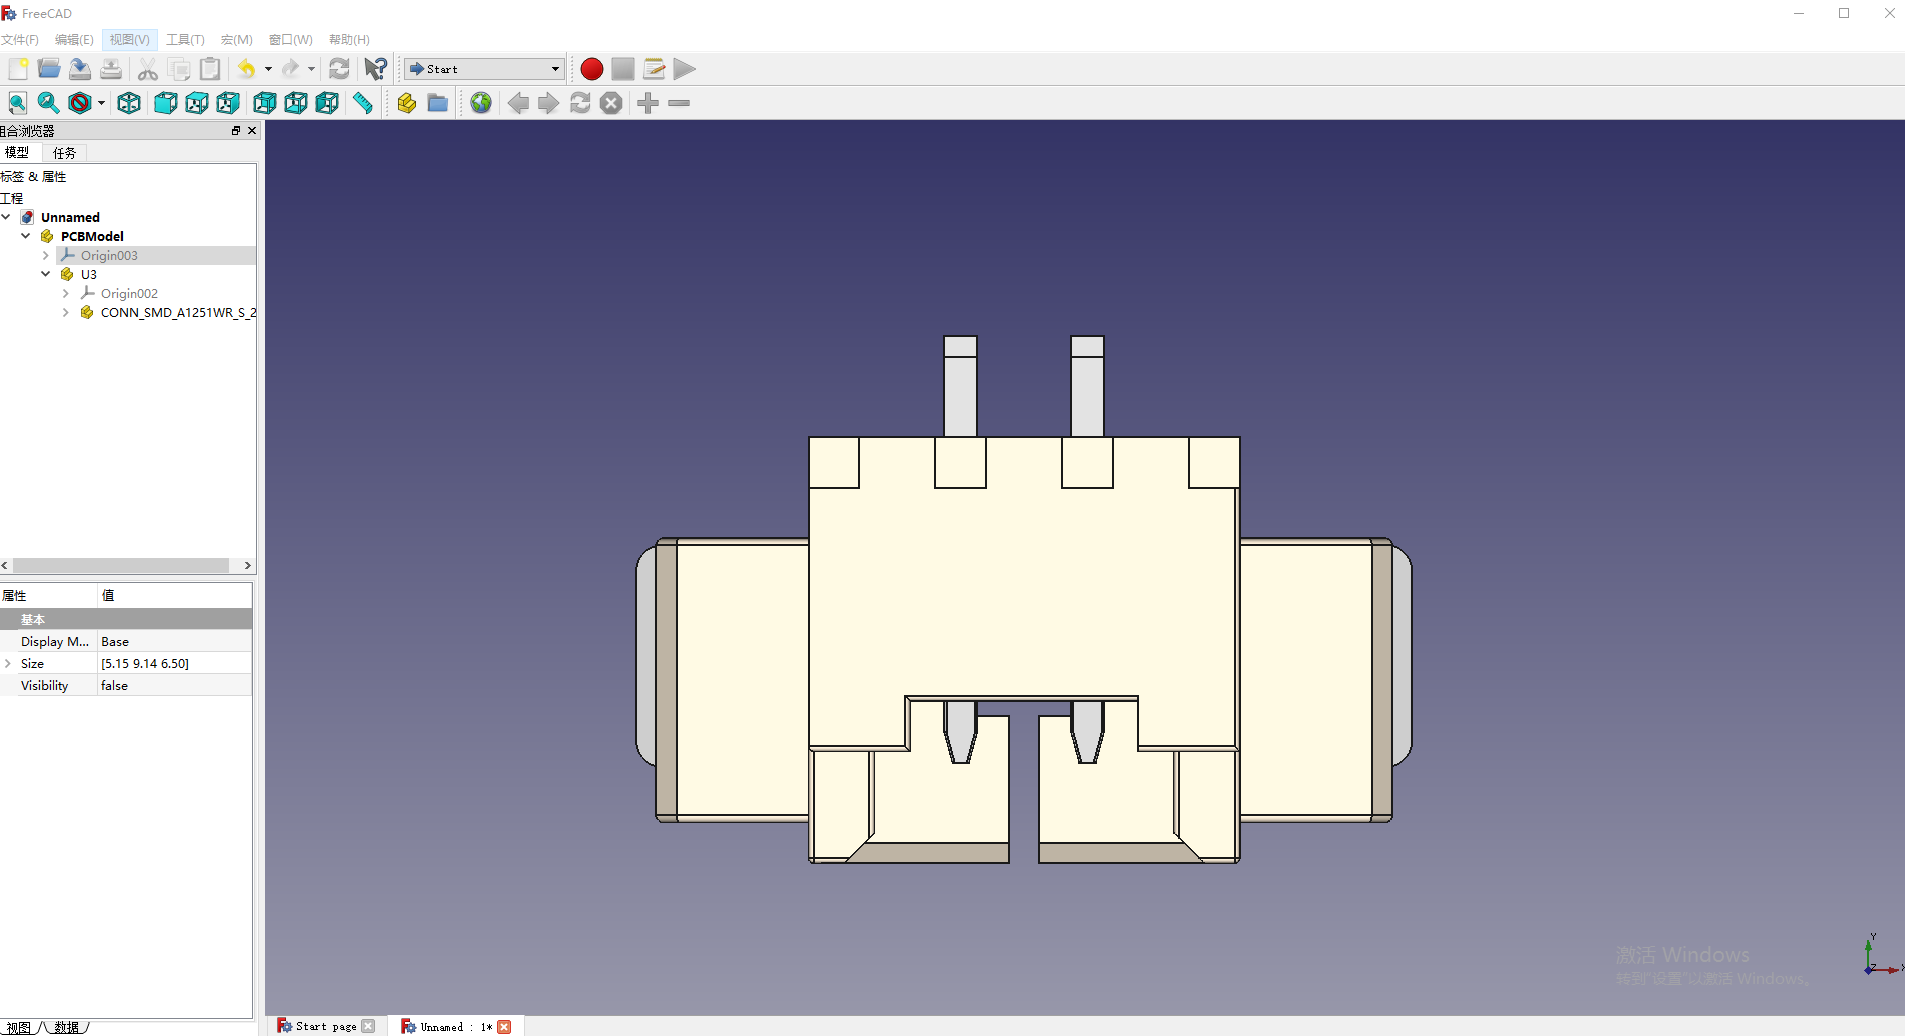
Task: Open the draw style dropdown arrow
Action: pyautogui.click(x=101, y=103)
